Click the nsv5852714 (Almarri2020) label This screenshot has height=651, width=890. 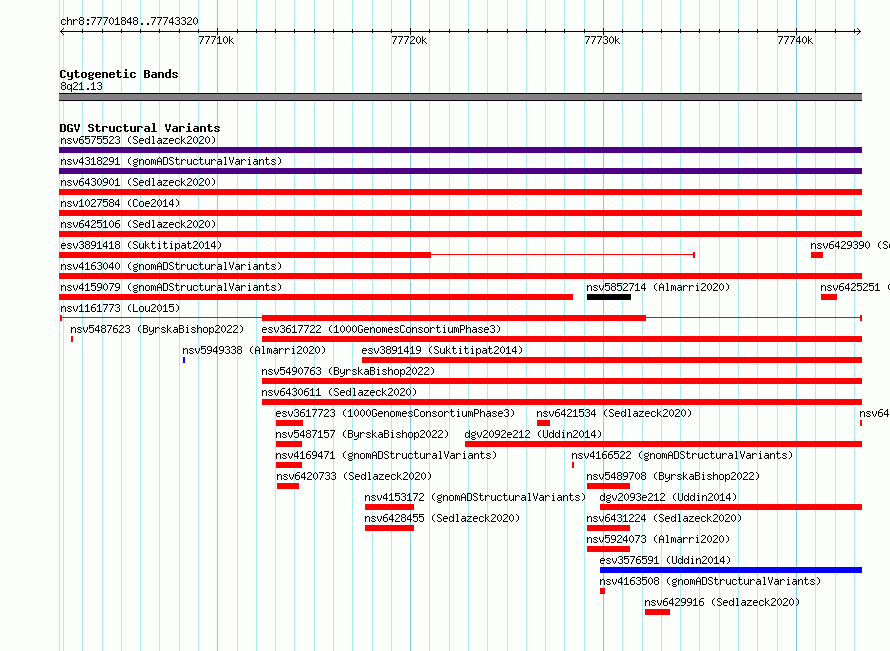pos(658,287)
